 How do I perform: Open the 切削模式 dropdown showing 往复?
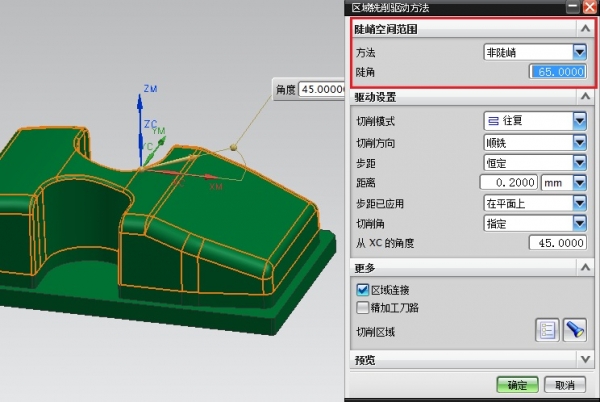pyautogui.click(x=535, y=121)
